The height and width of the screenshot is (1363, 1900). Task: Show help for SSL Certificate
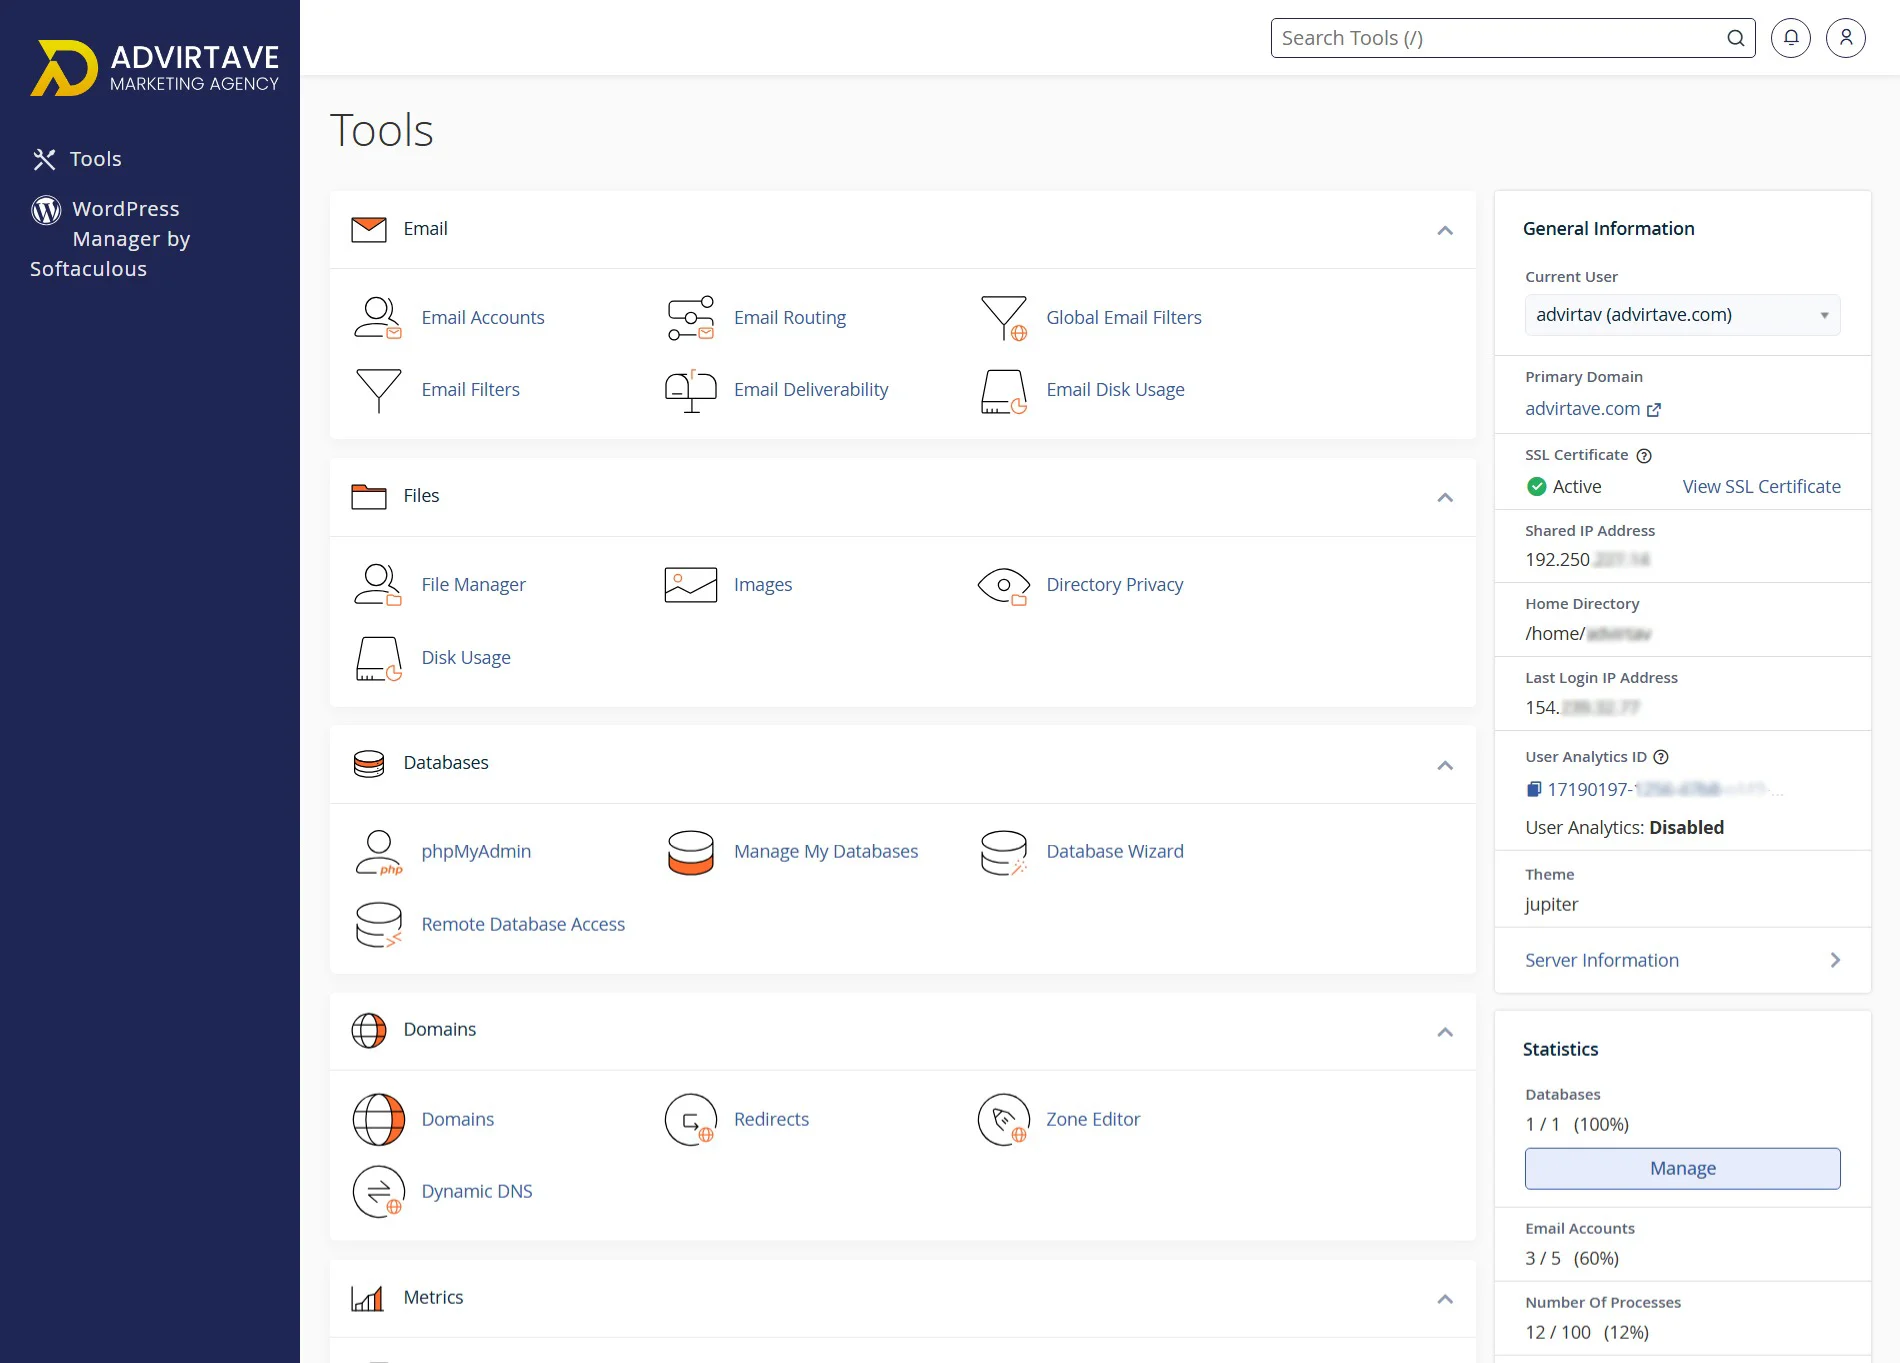[x=1644, y=456]
